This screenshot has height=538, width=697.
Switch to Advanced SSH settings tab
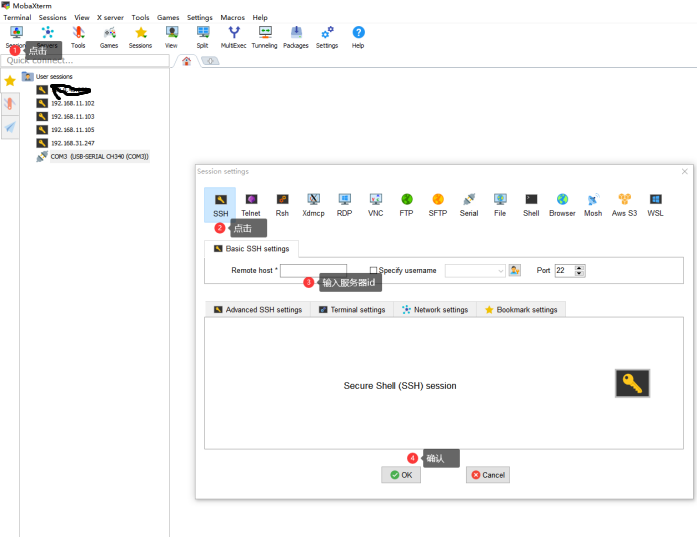point(258,309)
